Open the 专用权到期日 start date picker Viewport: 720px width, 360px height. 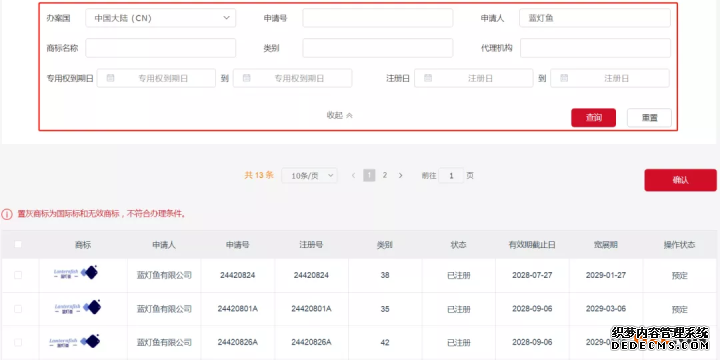[156, 78]
